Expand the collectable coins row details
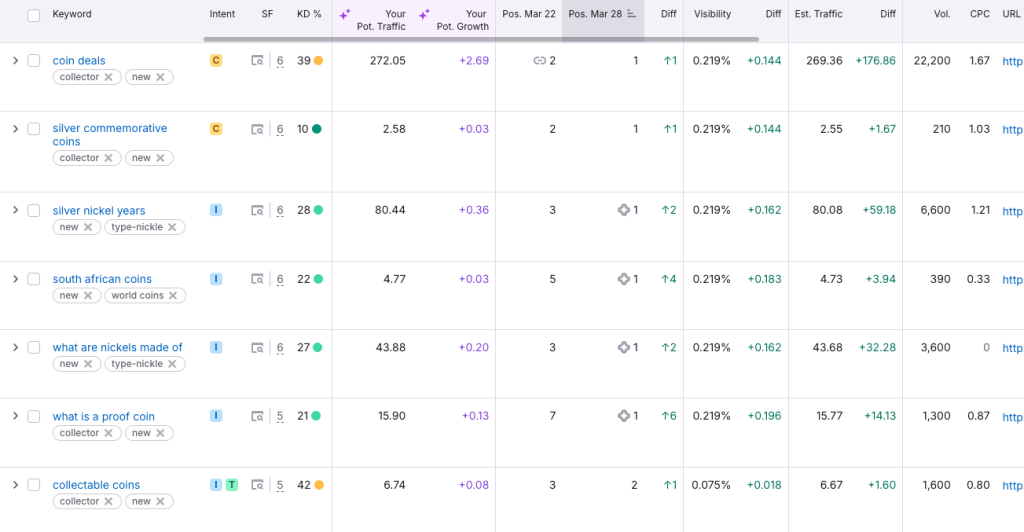The width and height of the screenshot is (1024, 532). point(15,485)
